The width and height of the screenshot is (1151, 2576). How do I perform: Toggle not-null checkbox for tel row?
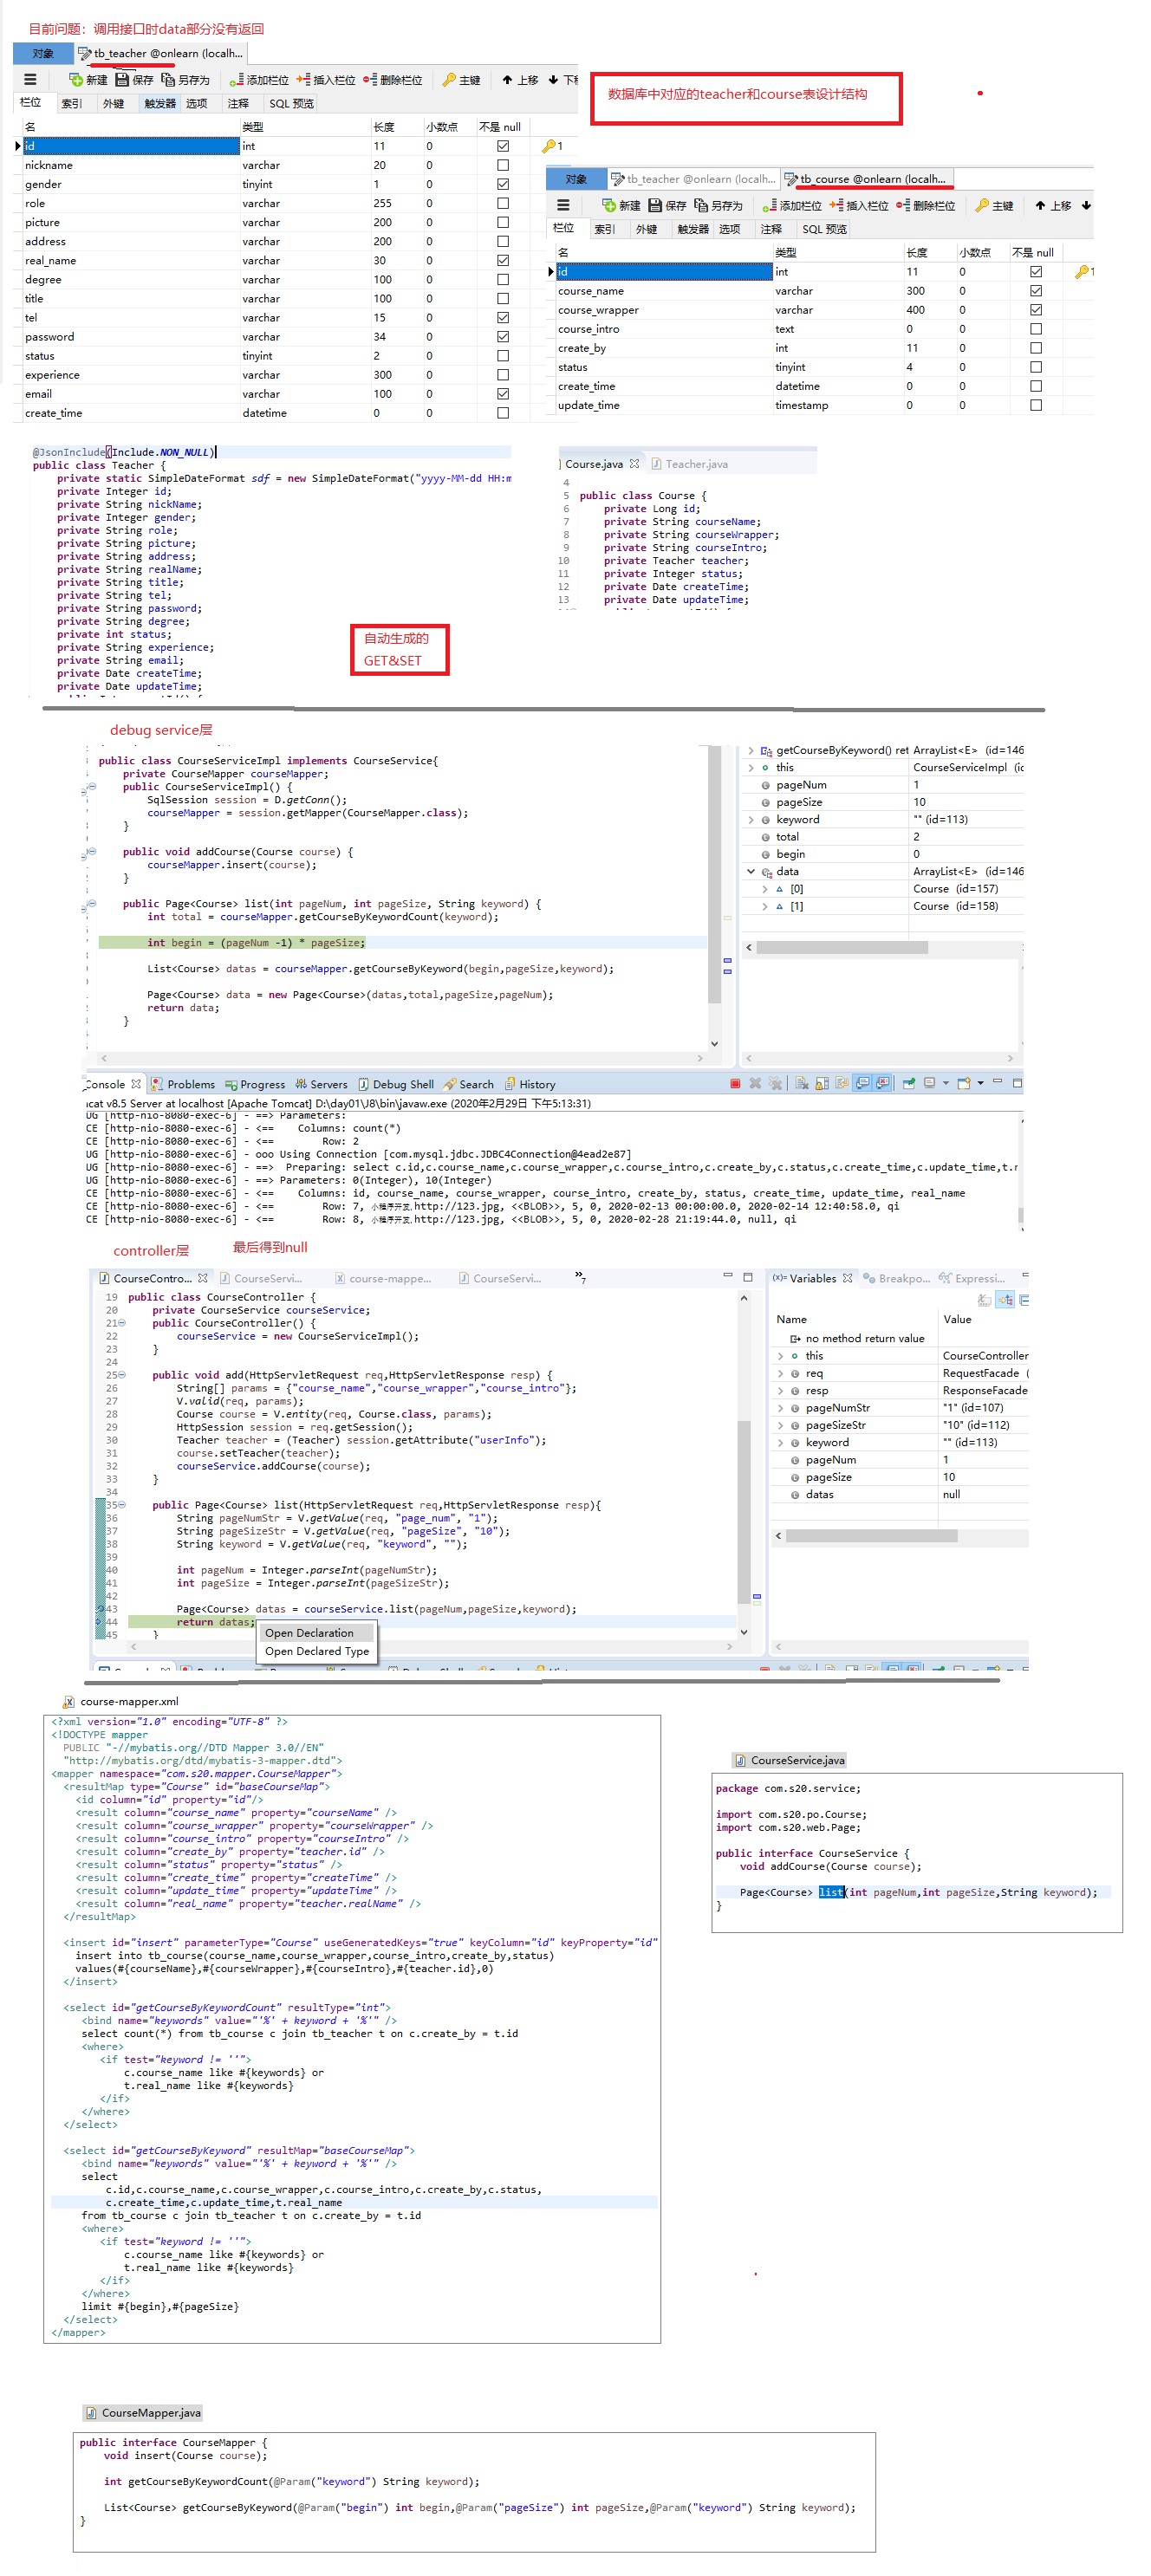pos(503,317)
